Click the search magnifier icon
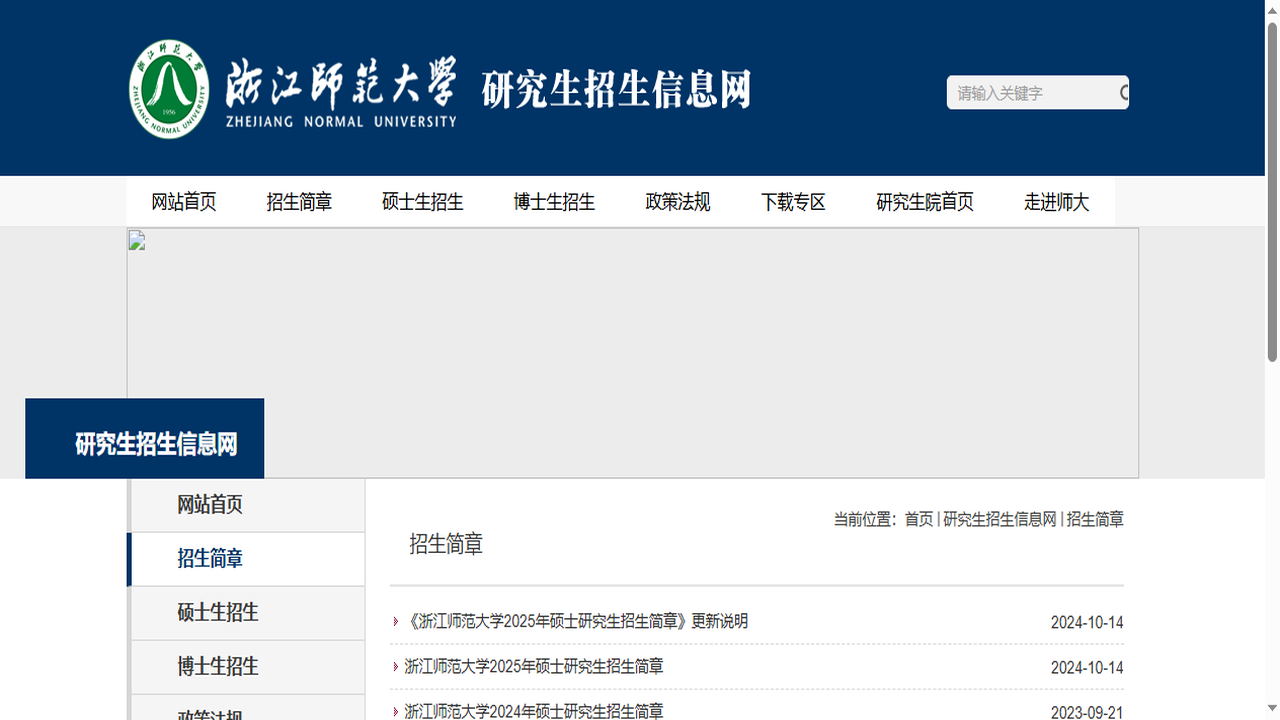 [x=1125, y=92]
